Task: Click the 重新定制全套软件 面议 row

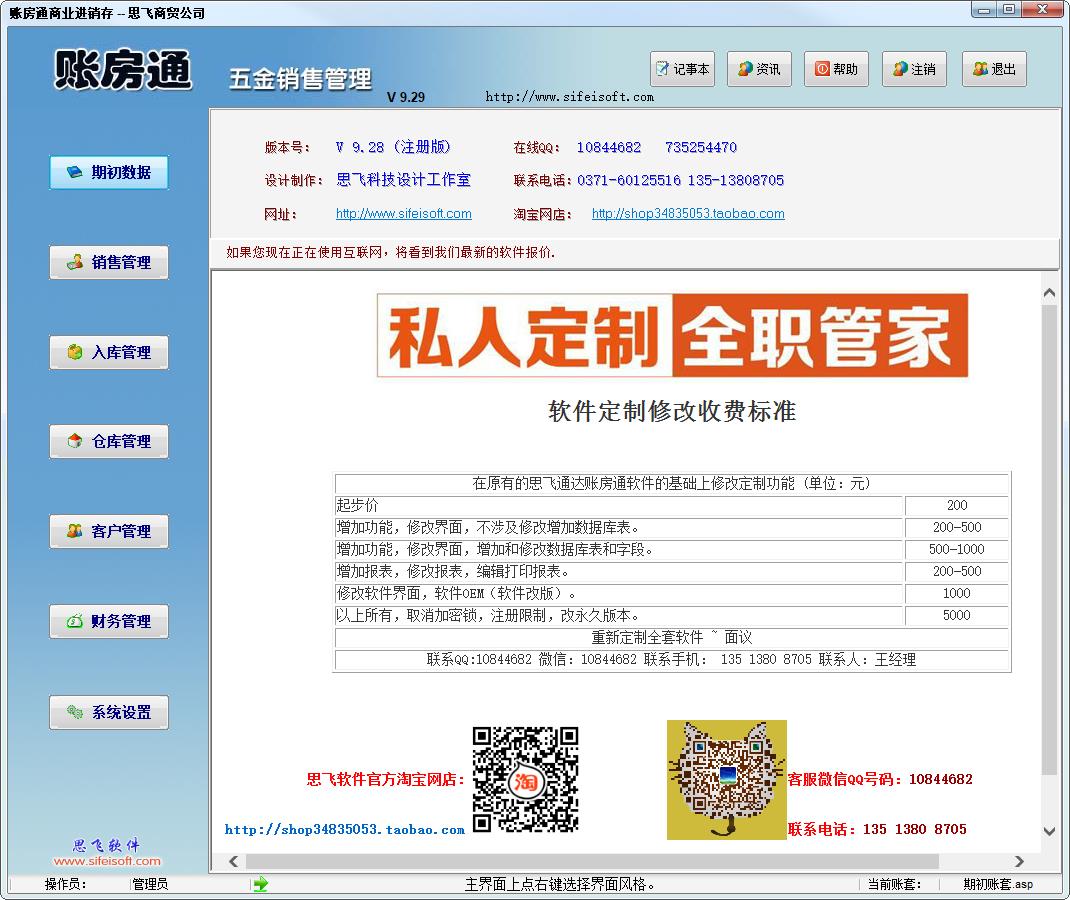Action: [x=671, y=637]
